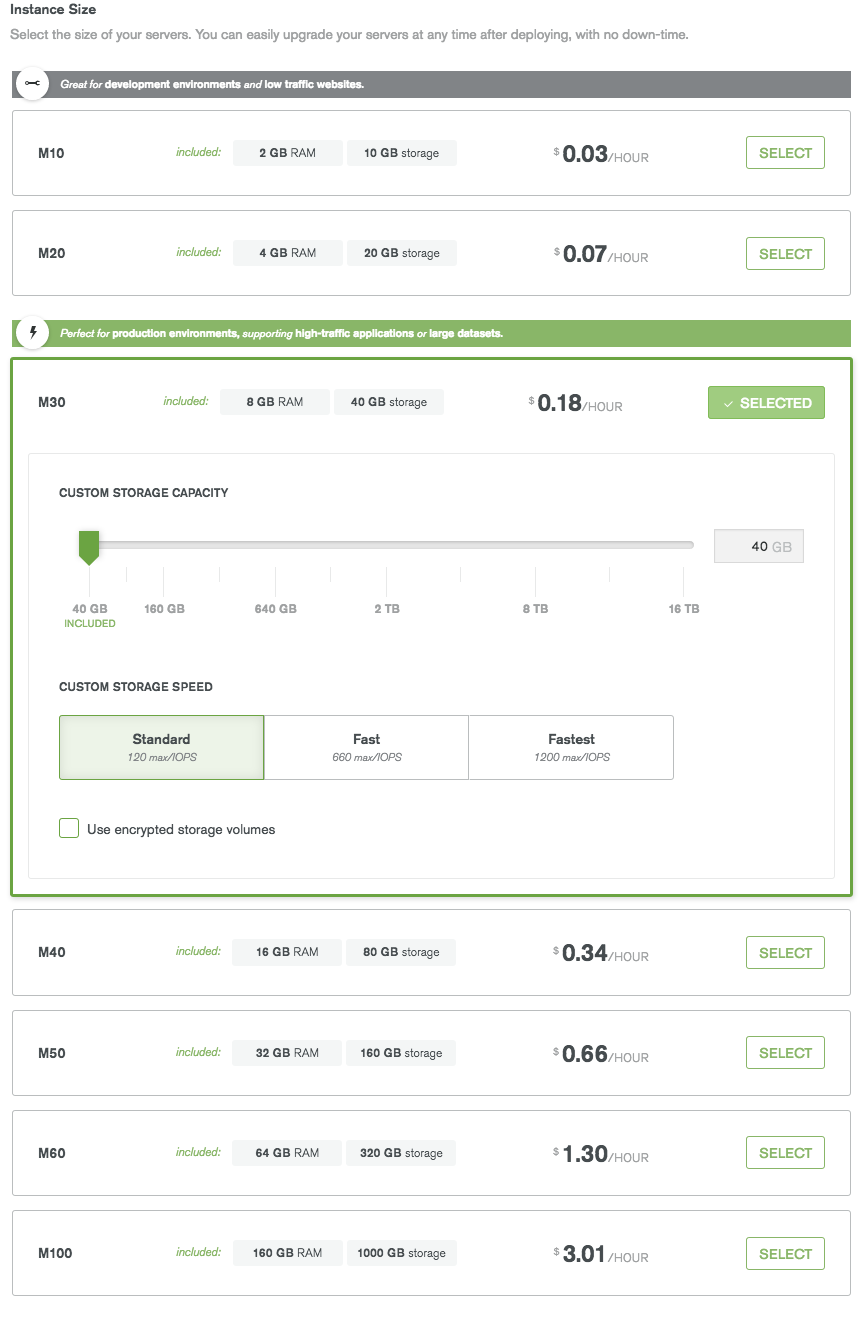This screenshot has height=1324, width=864.
Task: Choose Fastest 1200 max/IOPS storage speed
Action: tap(571, 747)
